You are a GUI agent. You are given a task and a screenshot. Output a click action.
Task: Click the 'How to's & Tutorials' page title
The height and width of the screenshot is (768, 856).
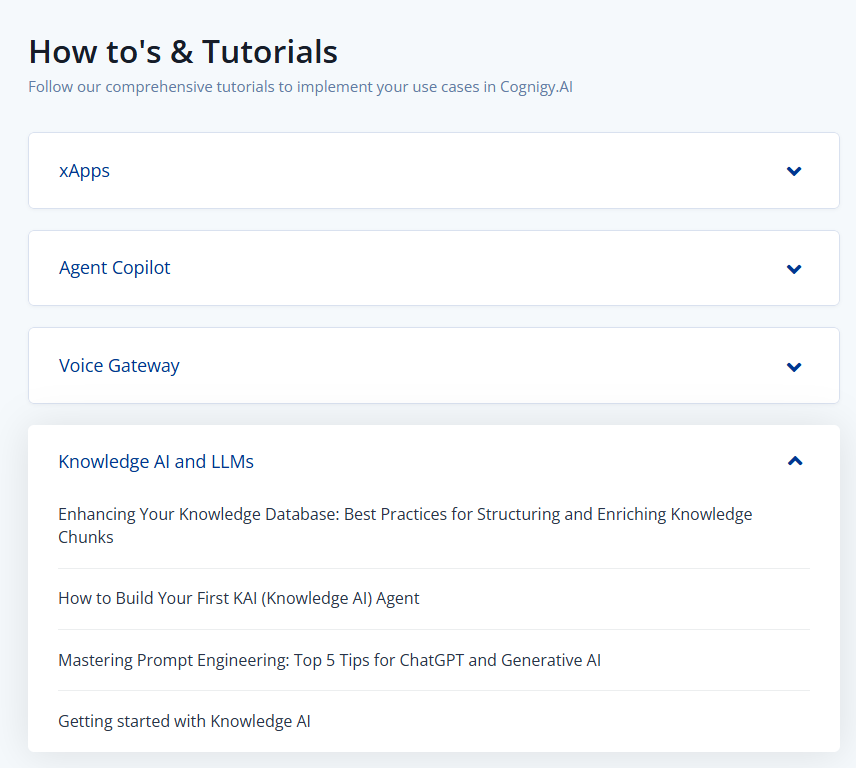(182, 51)
